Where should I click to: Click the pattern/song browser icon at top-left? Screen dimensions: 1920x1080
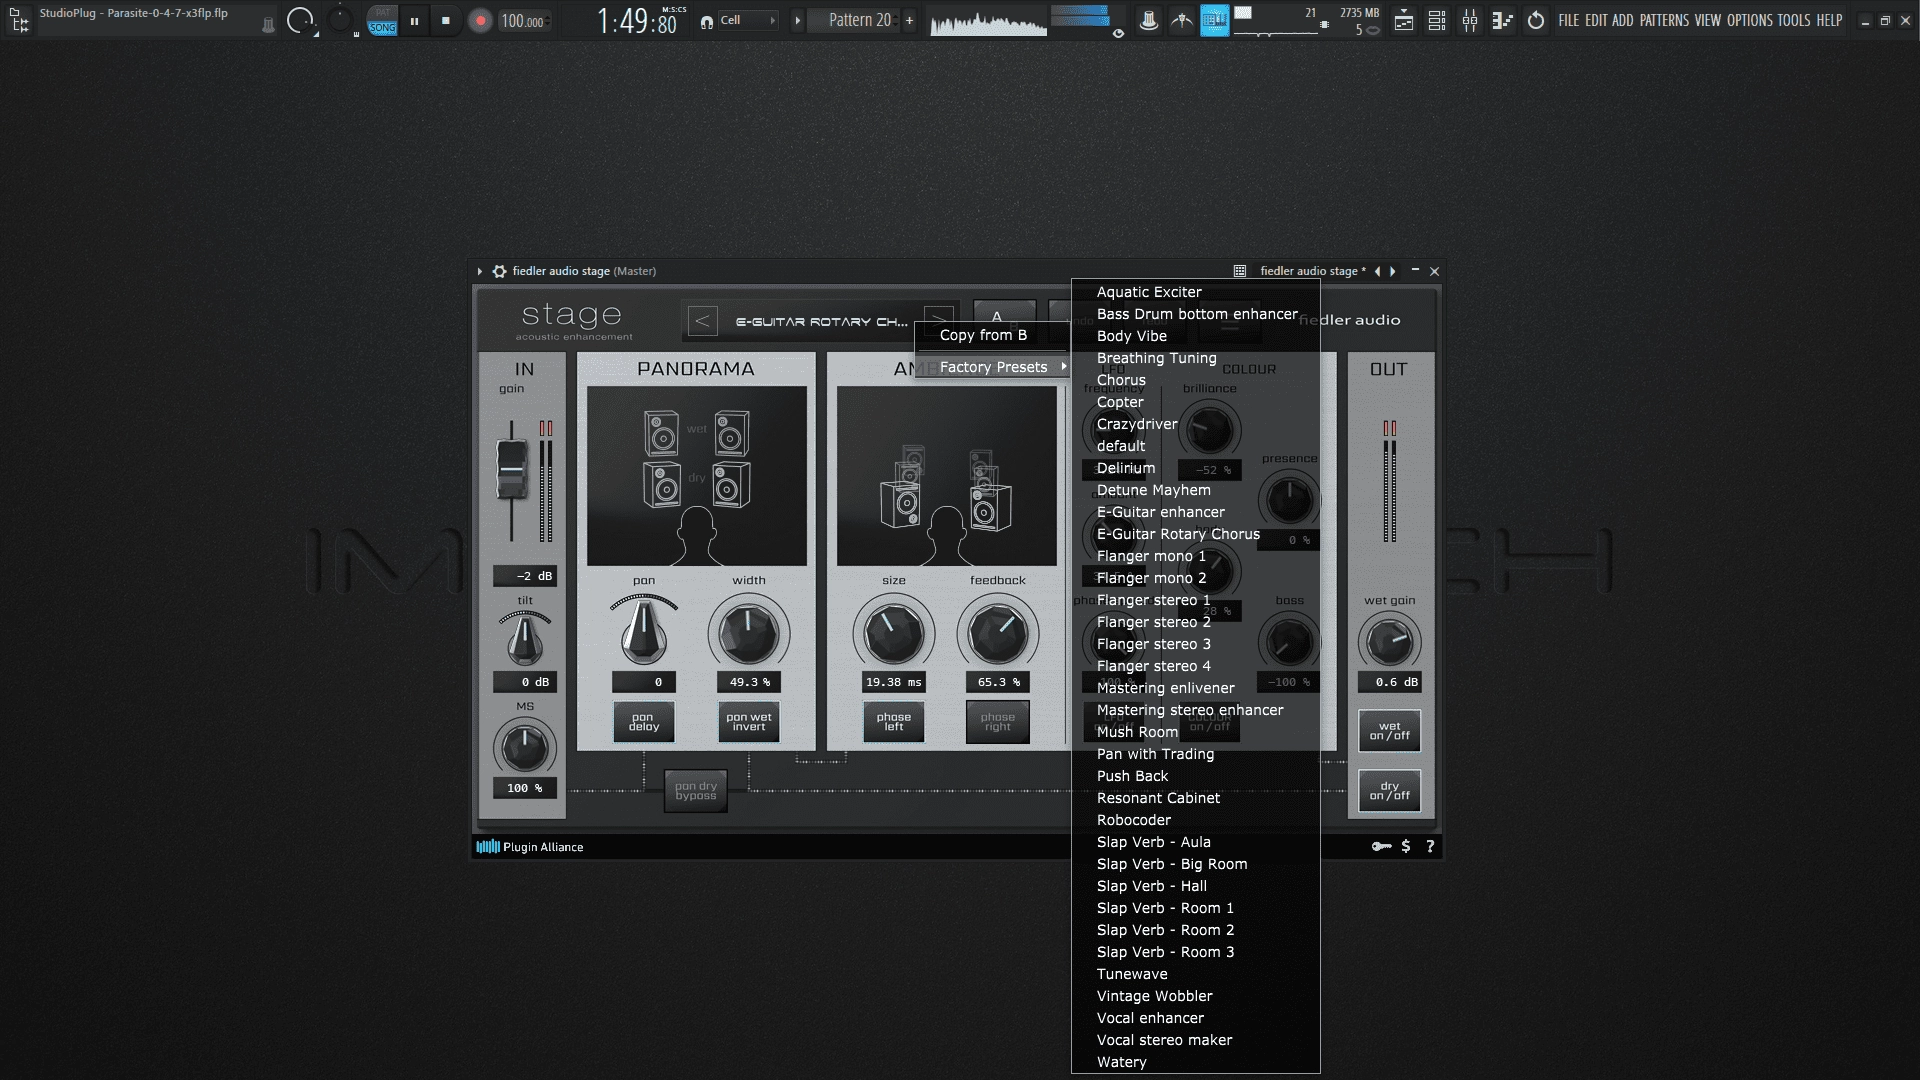pyautogui.click(x=19, y=20)
